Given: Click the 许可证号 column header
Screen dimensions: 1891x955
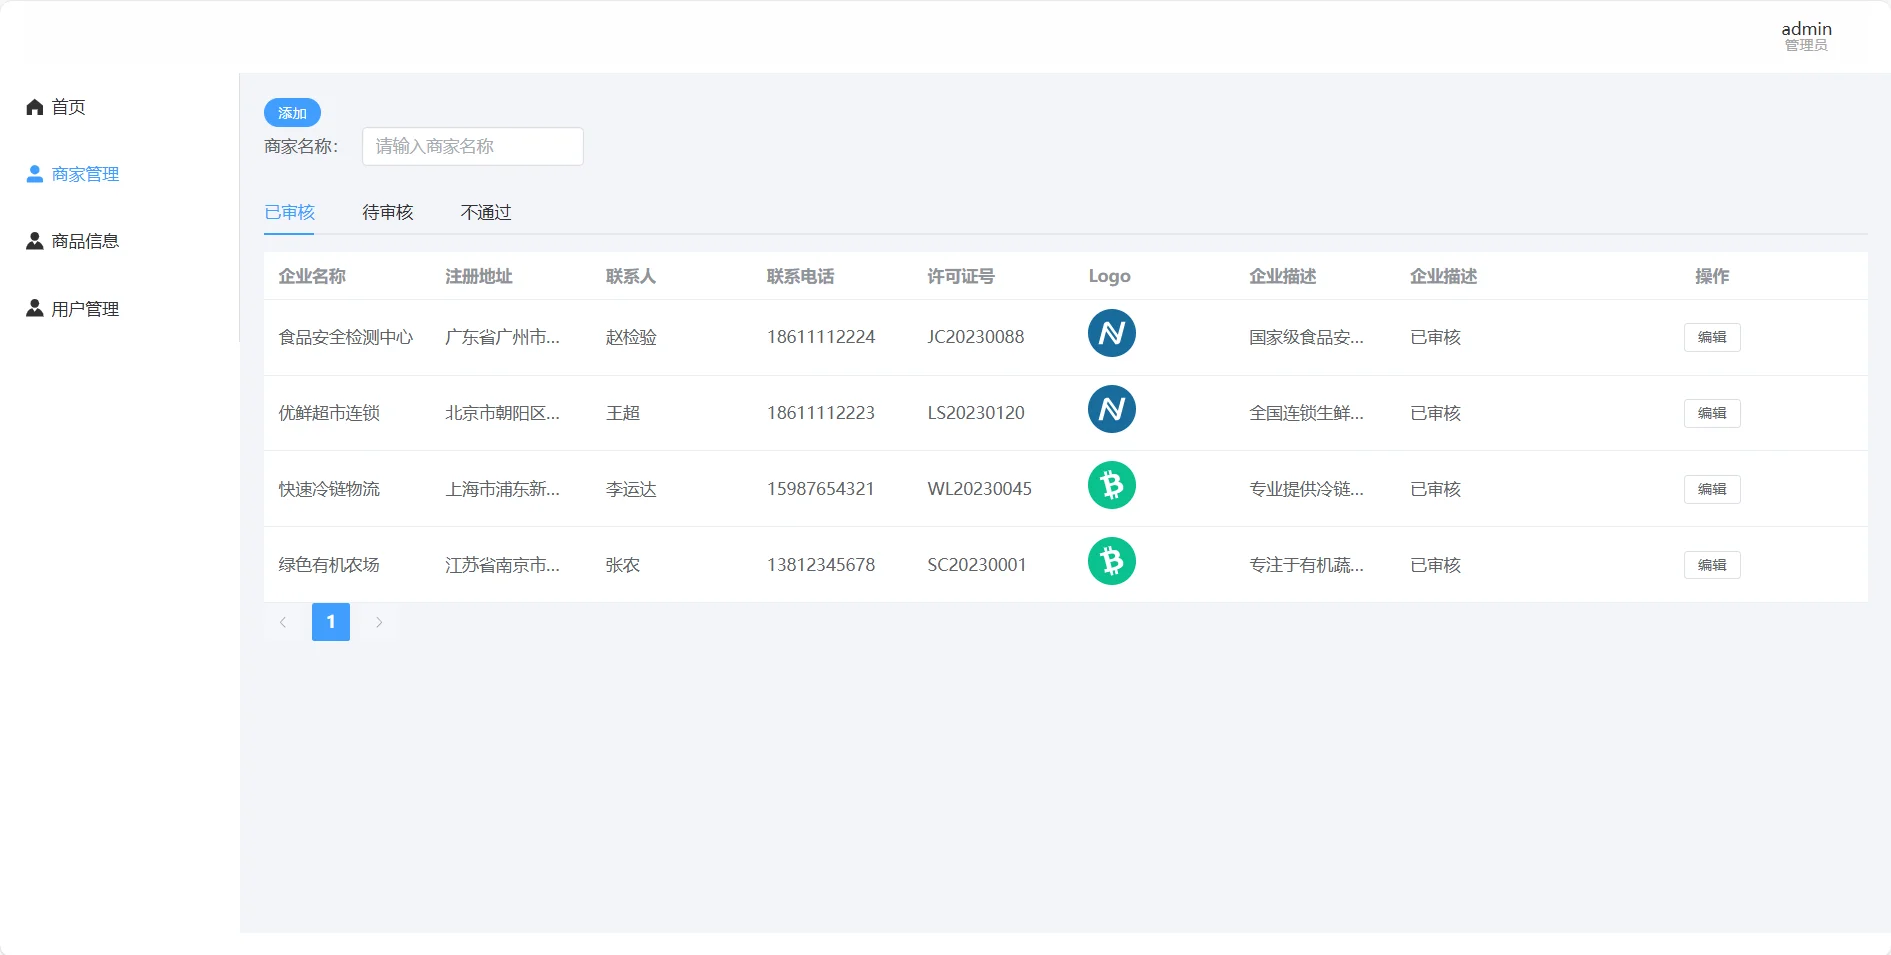Looking at the screenshot, I should click(961, 276).
